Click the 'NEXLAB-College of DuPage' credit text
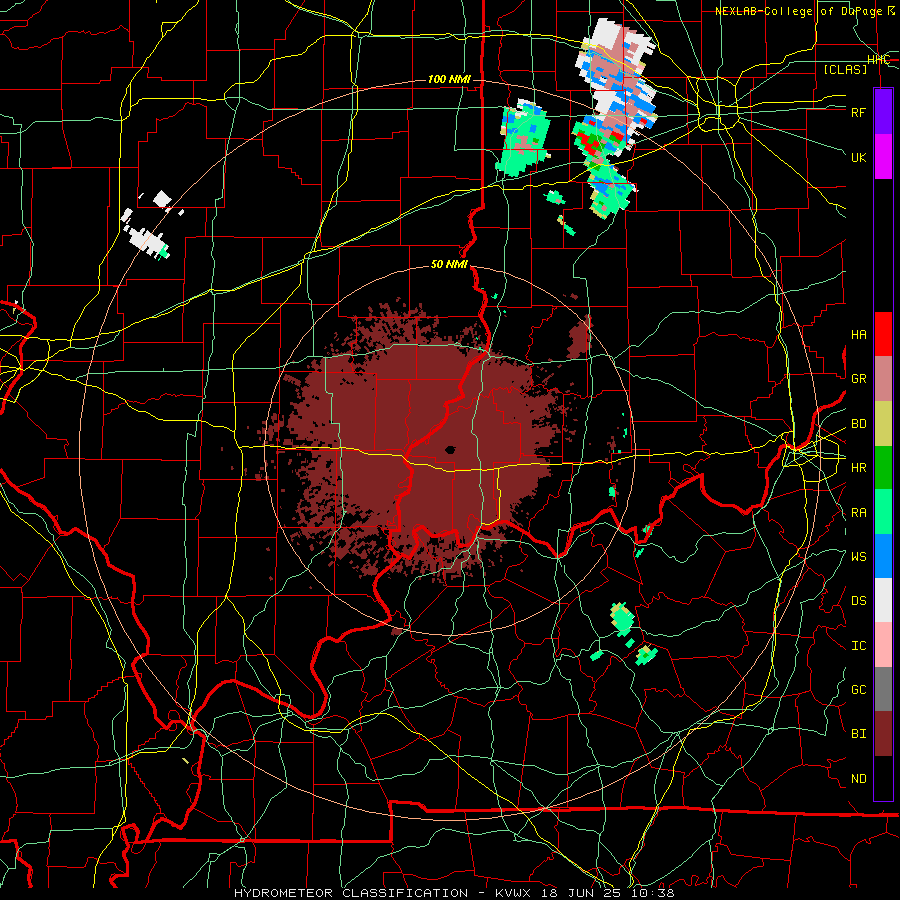The width and height of the screenshot is (900, 900). (x=802, y=11)
